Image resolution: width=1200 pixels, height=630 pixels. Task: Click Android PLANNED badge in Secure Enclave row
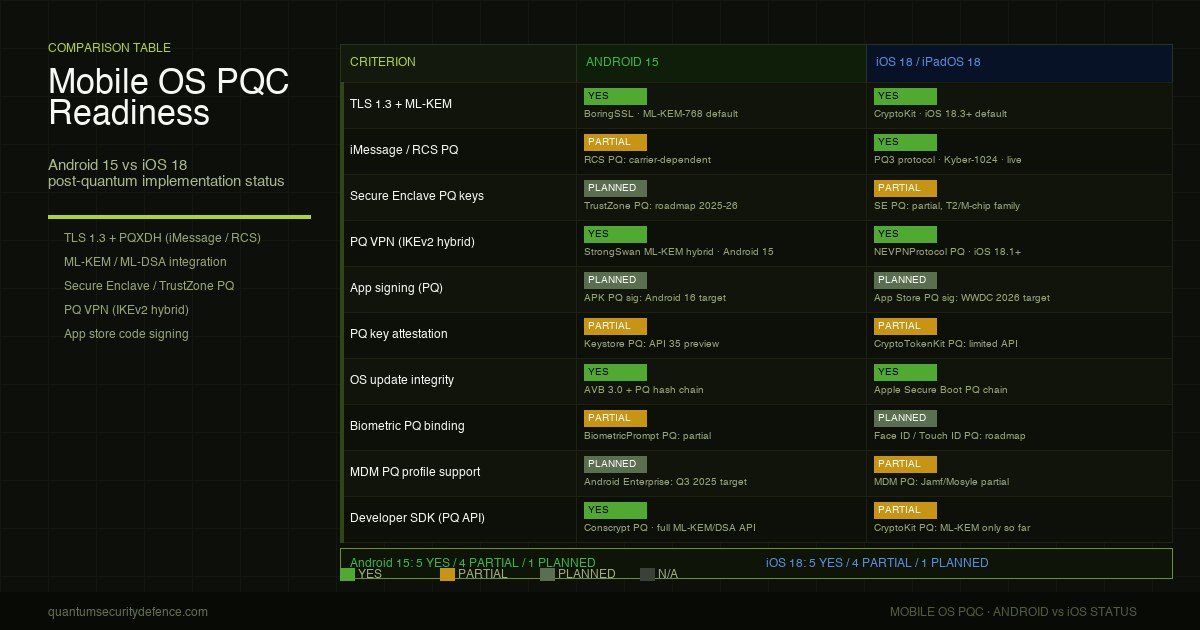tap(615, 188)
